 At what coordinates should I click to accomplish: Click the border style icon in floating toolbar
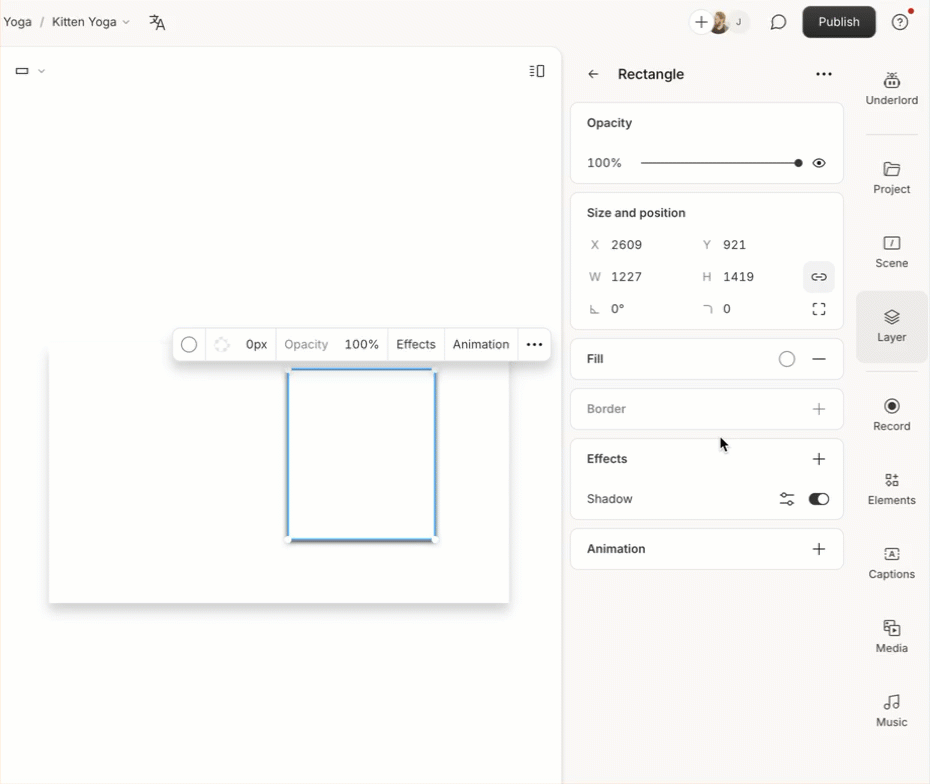(x=222, y=345)
